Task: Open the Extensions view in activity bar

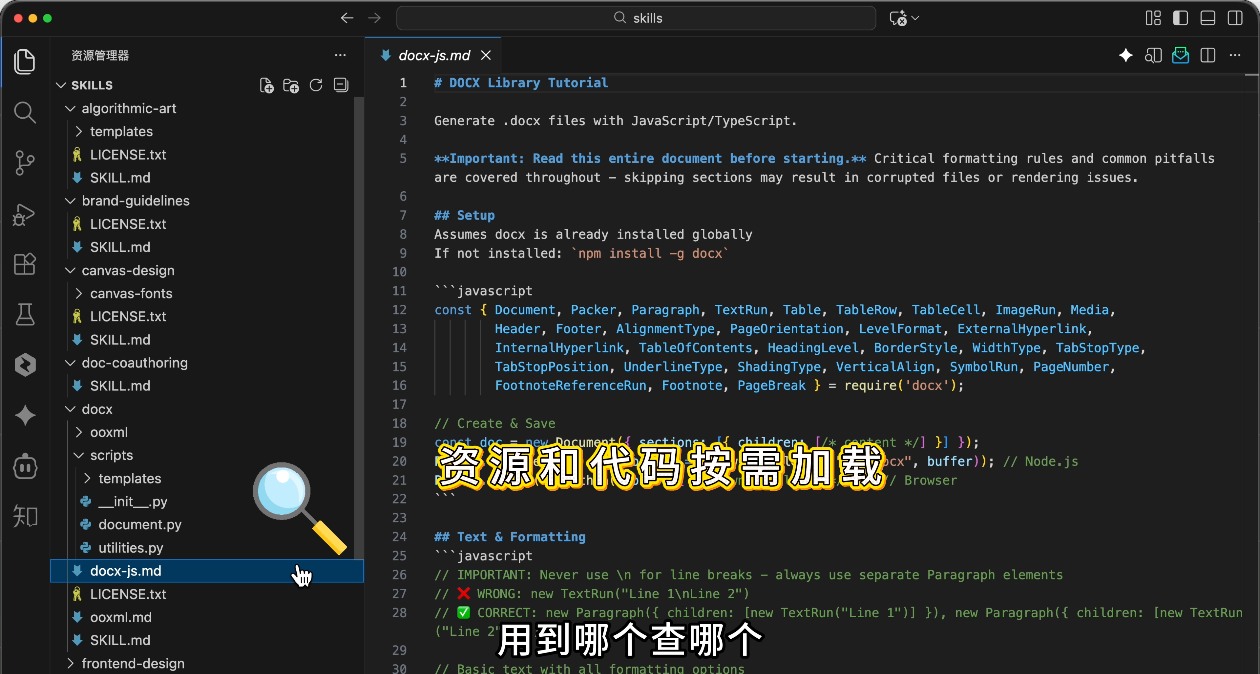Action: [25, 265]
